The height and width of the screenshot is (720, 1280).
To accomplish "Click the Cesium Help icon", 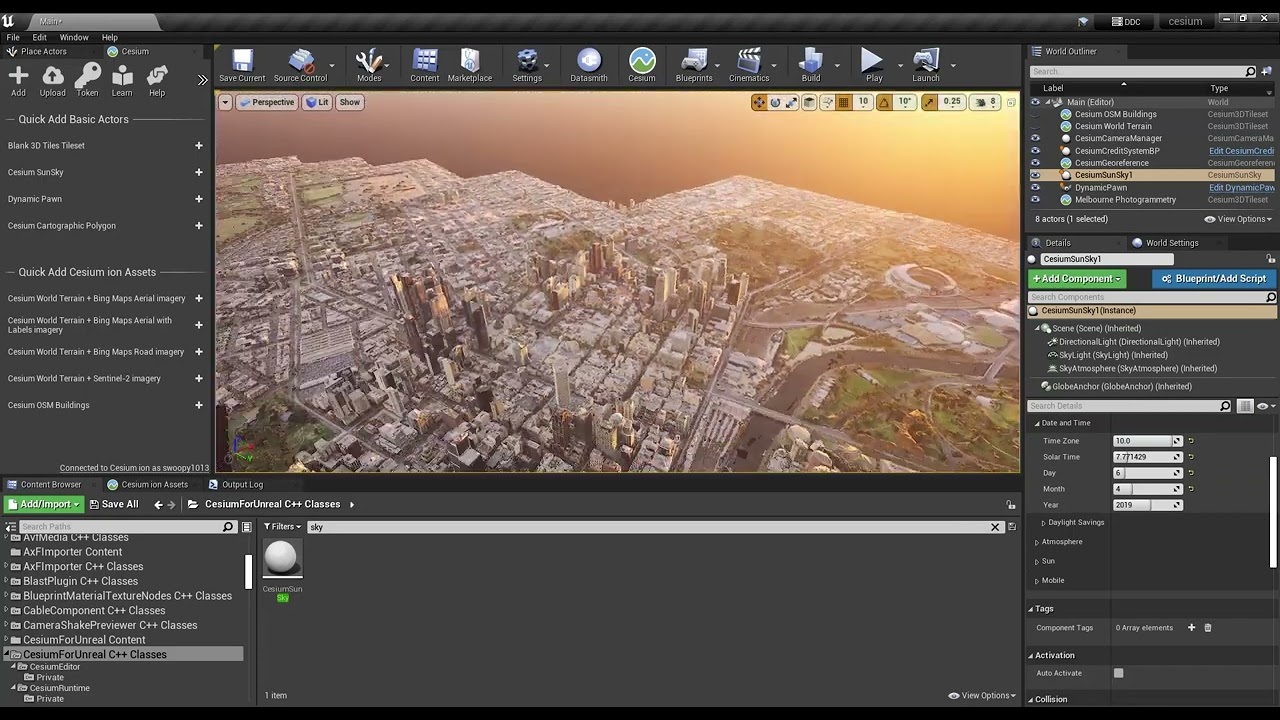I will [x=157, y=81].
